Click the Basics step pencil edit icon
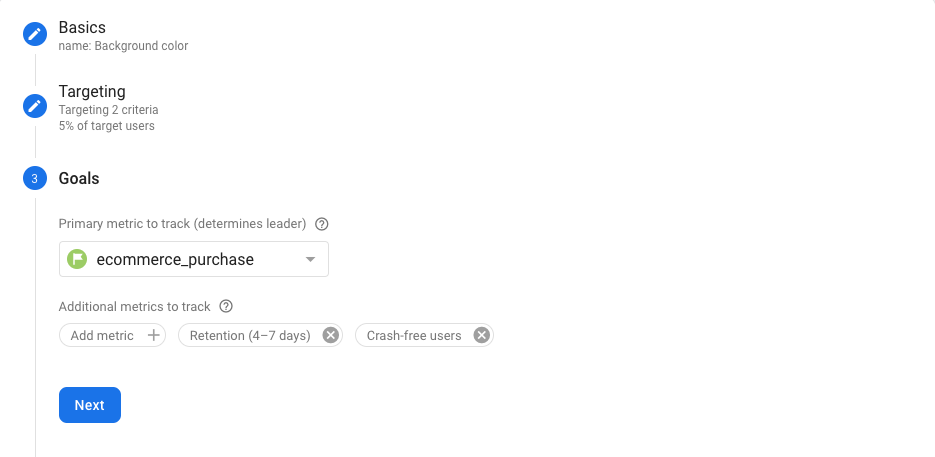This screenshot has height=457, width=935. [x=35, y=34]
